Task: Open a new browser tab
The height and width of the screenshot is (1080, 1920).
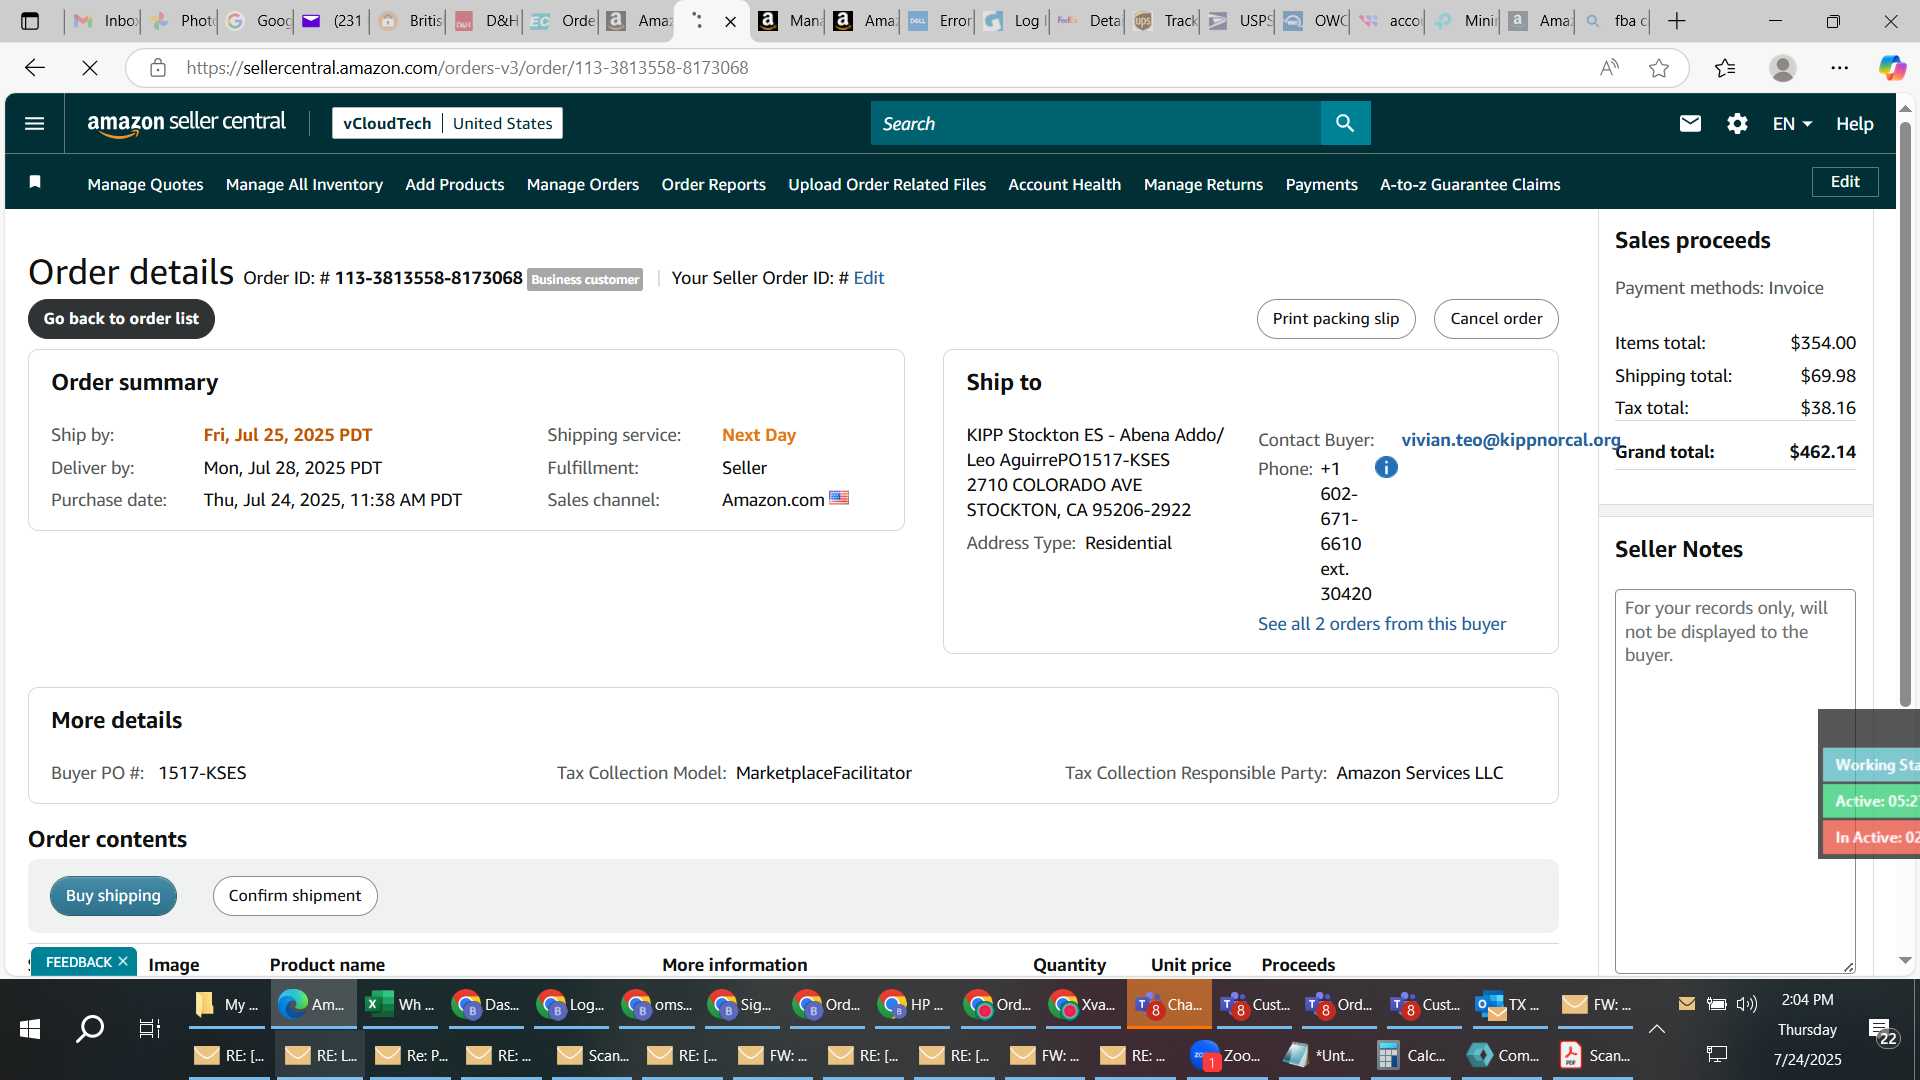Action: pyautogui.click(x=1677, y=21)
